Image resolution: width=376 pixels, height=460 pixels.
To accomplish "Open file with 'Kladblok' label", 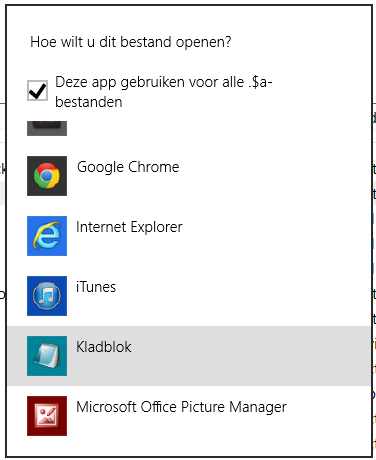I will pos(104,347).
